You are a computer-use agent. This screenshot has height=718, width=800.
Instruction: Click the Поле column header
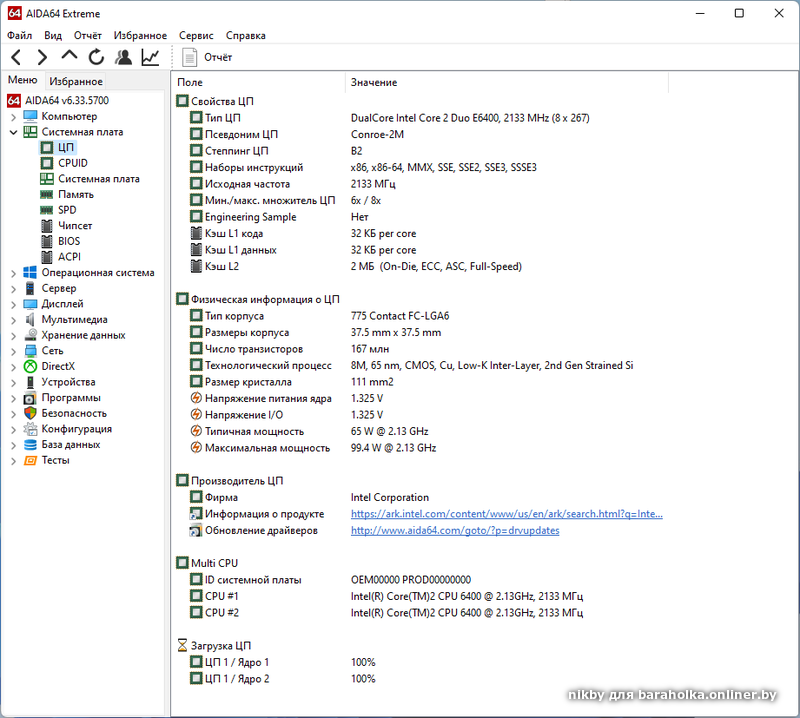point(259,82)
